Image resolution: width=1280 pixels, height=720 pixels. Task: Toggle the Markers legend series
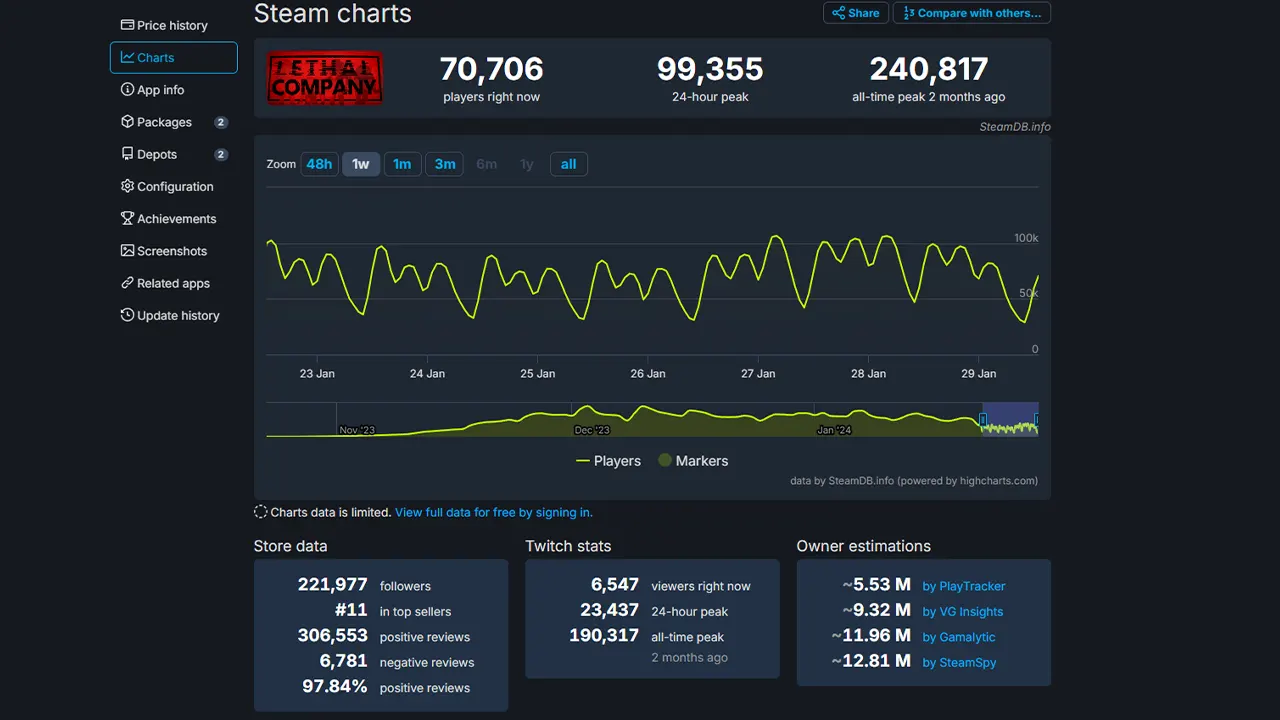pos(693,461)
